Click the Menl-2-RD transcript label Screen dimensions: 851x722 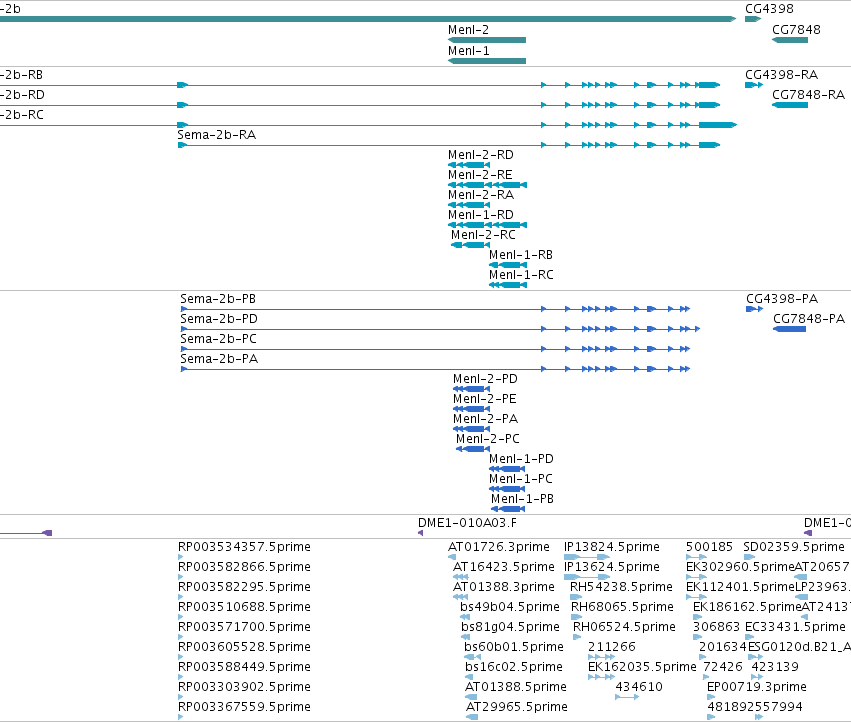pos(480,155)
